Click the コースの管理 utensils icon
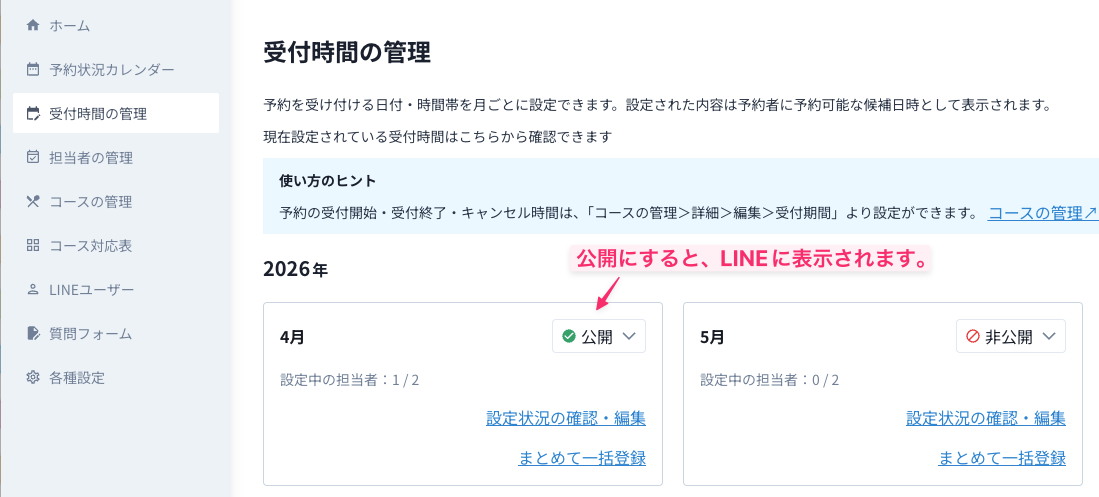The height and width of the screenshot is (497, 1099). click(33, 201)
